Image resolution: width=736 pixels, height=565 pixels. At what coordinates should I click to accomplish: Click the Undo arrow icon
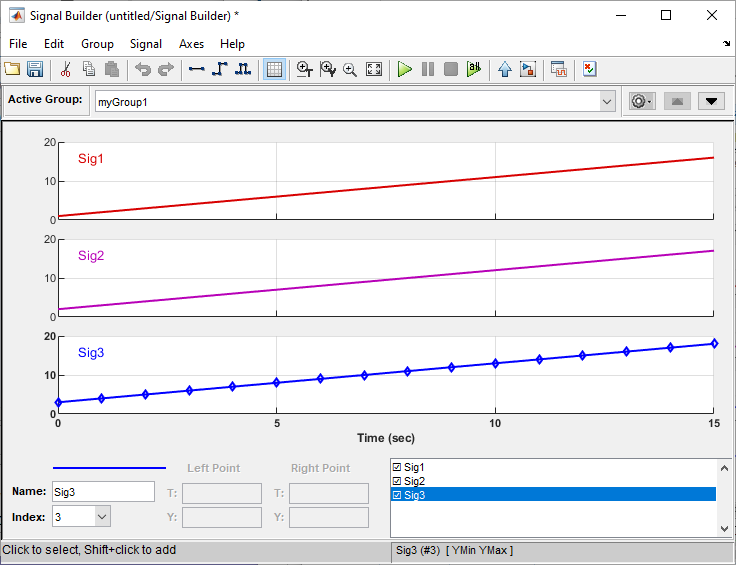point(143,70)
